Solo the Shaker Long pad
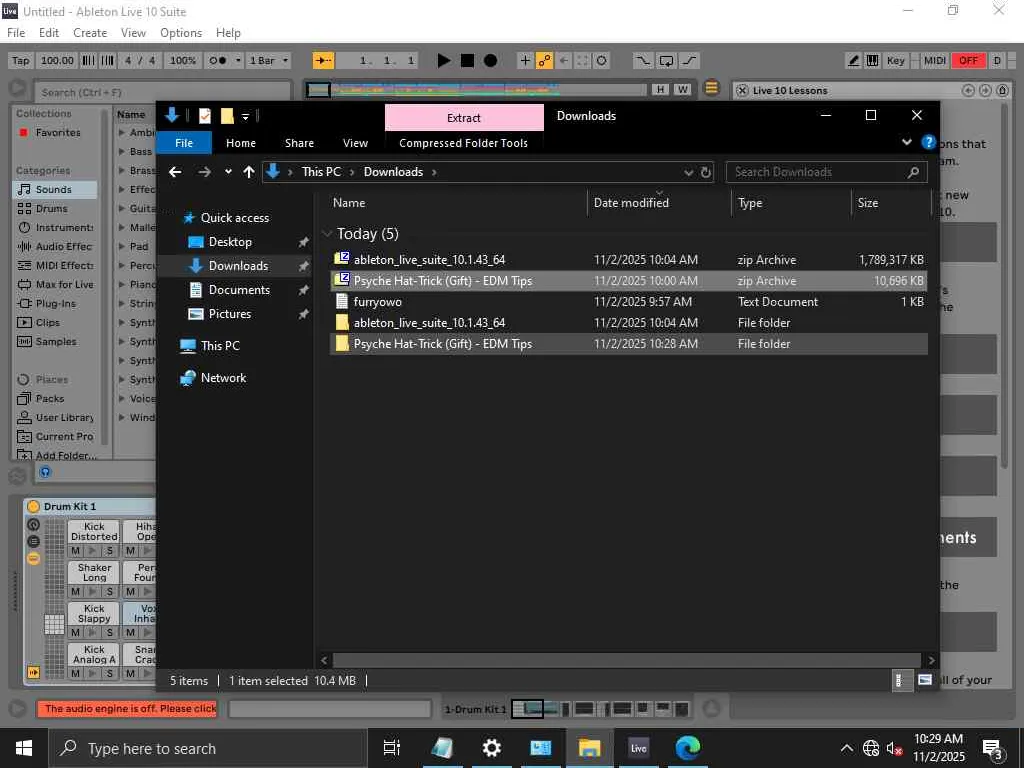 pos(110,592)
